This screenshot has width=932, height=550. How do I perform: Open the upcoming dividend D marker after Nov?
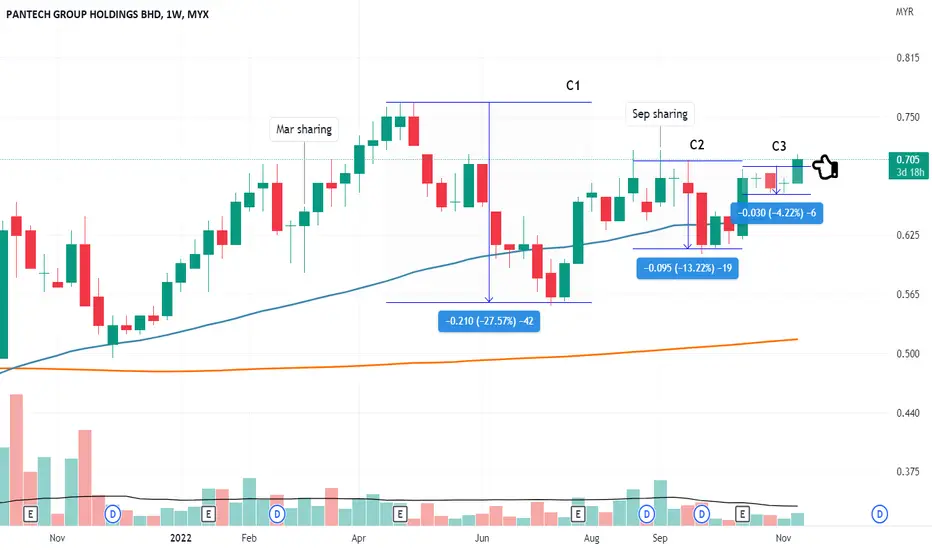880,514
